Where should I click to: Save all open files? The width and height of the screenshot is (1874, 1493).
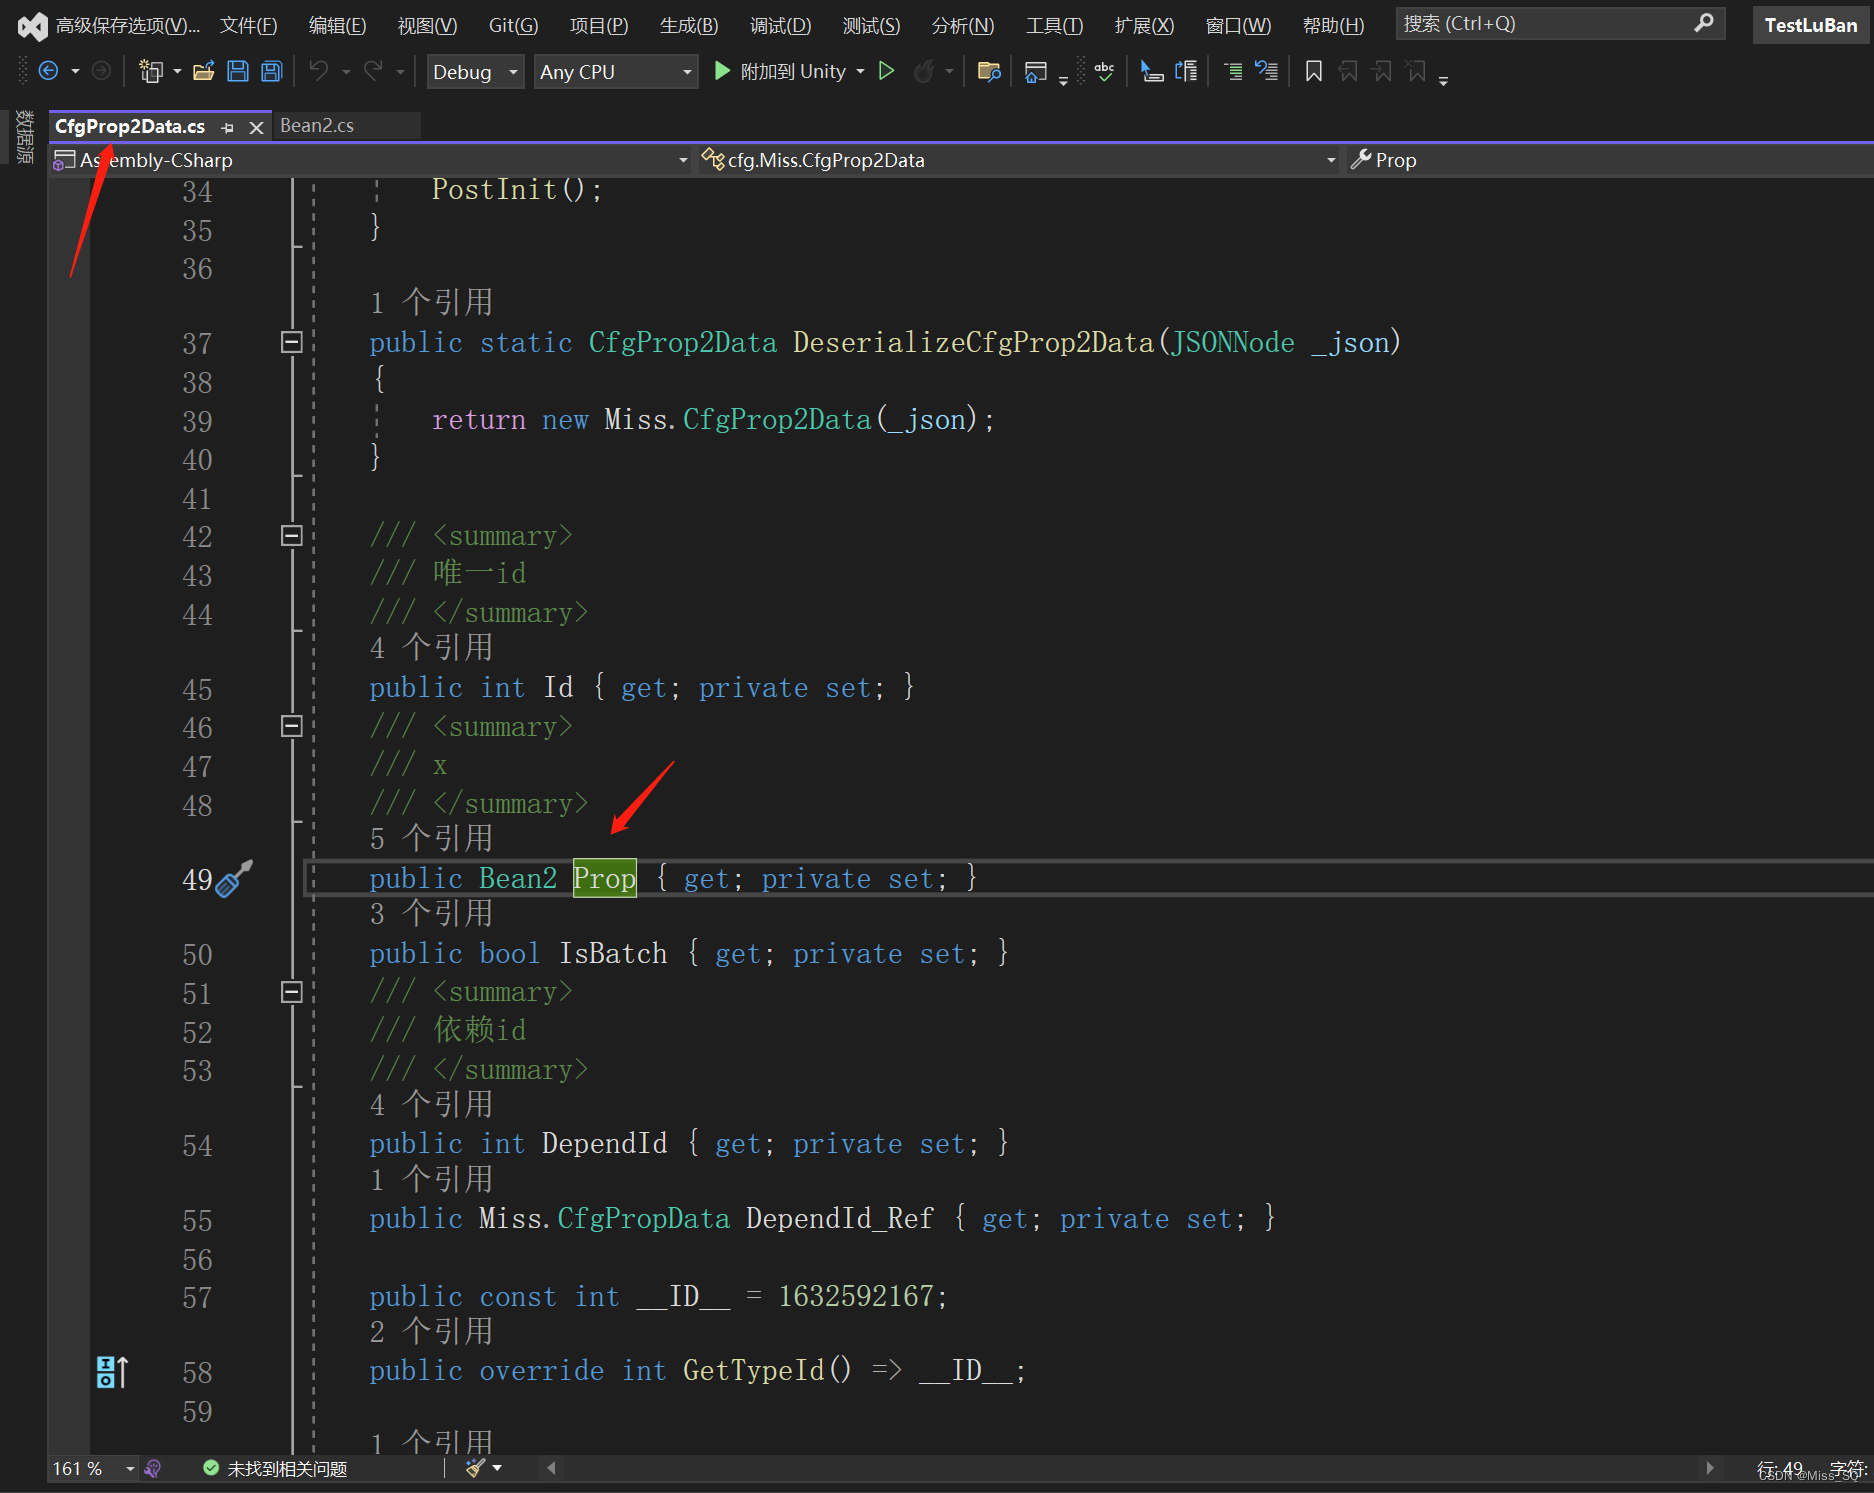tap(270, 71)
